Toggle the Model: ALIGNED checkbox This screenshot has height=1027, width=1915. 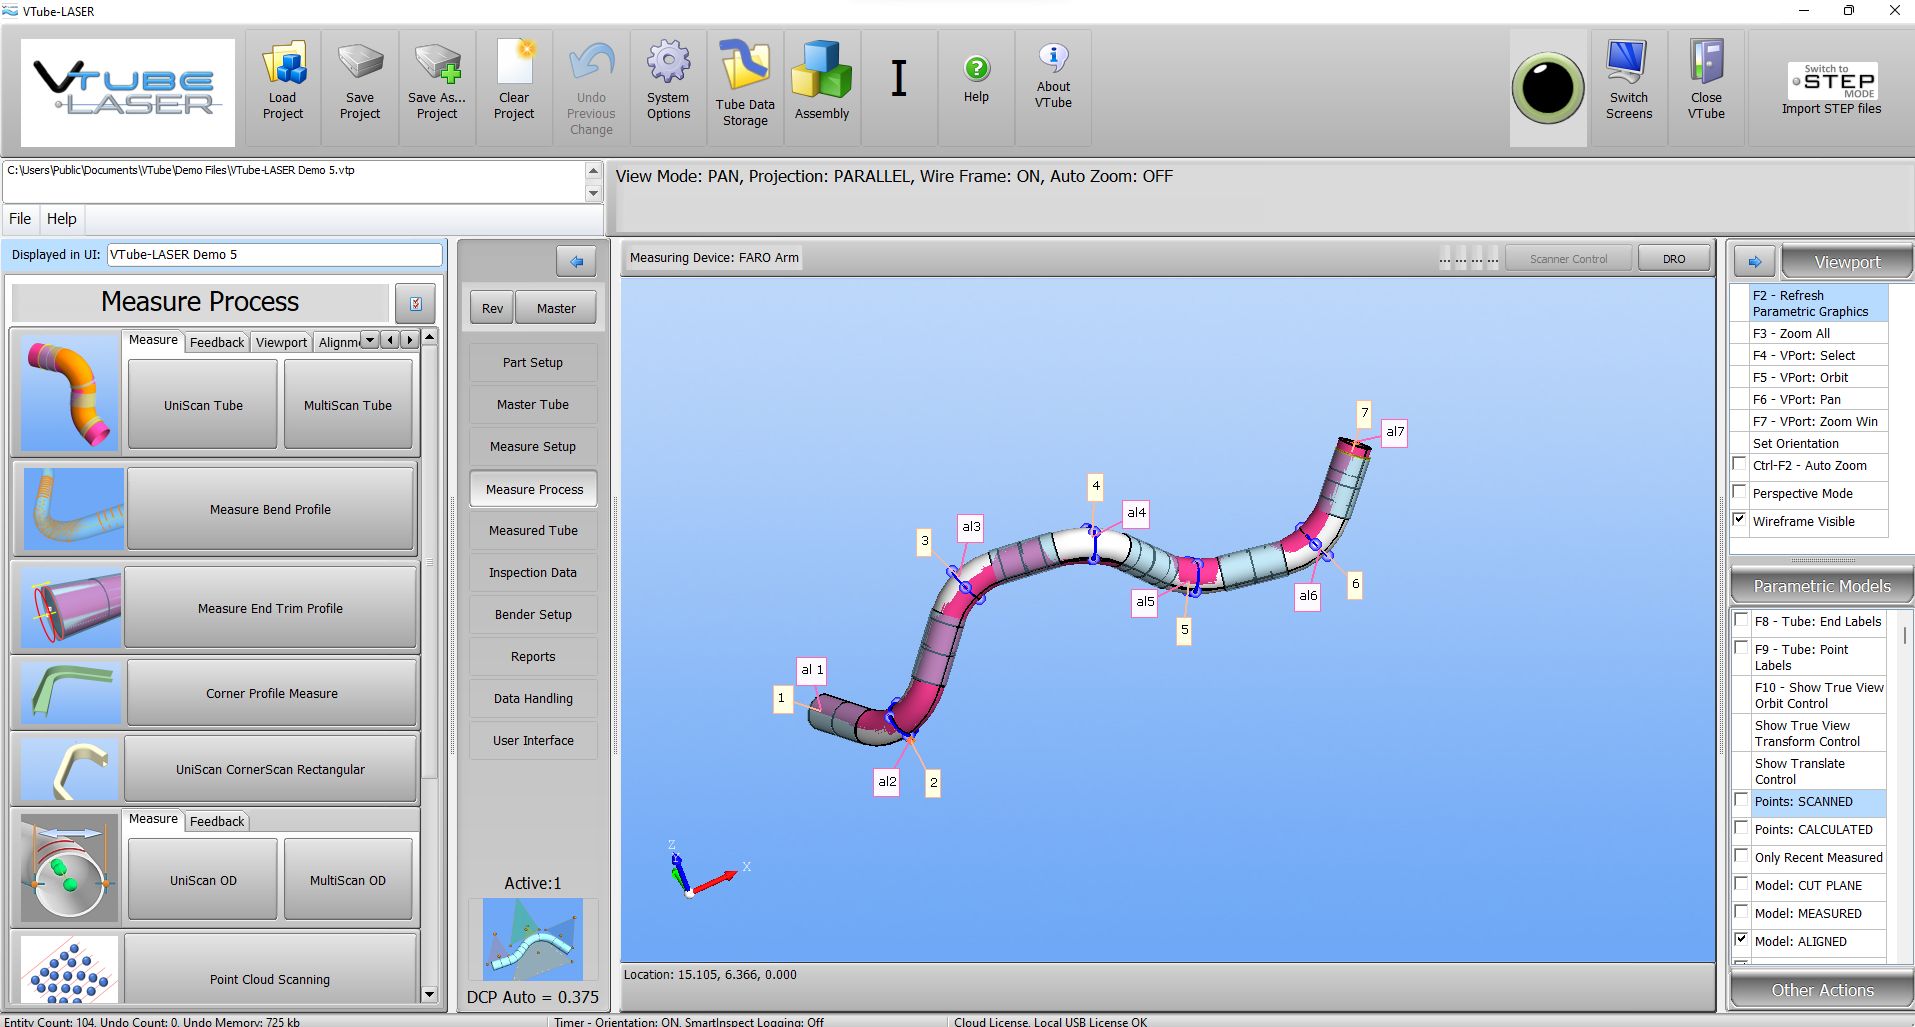point(1742,940)
